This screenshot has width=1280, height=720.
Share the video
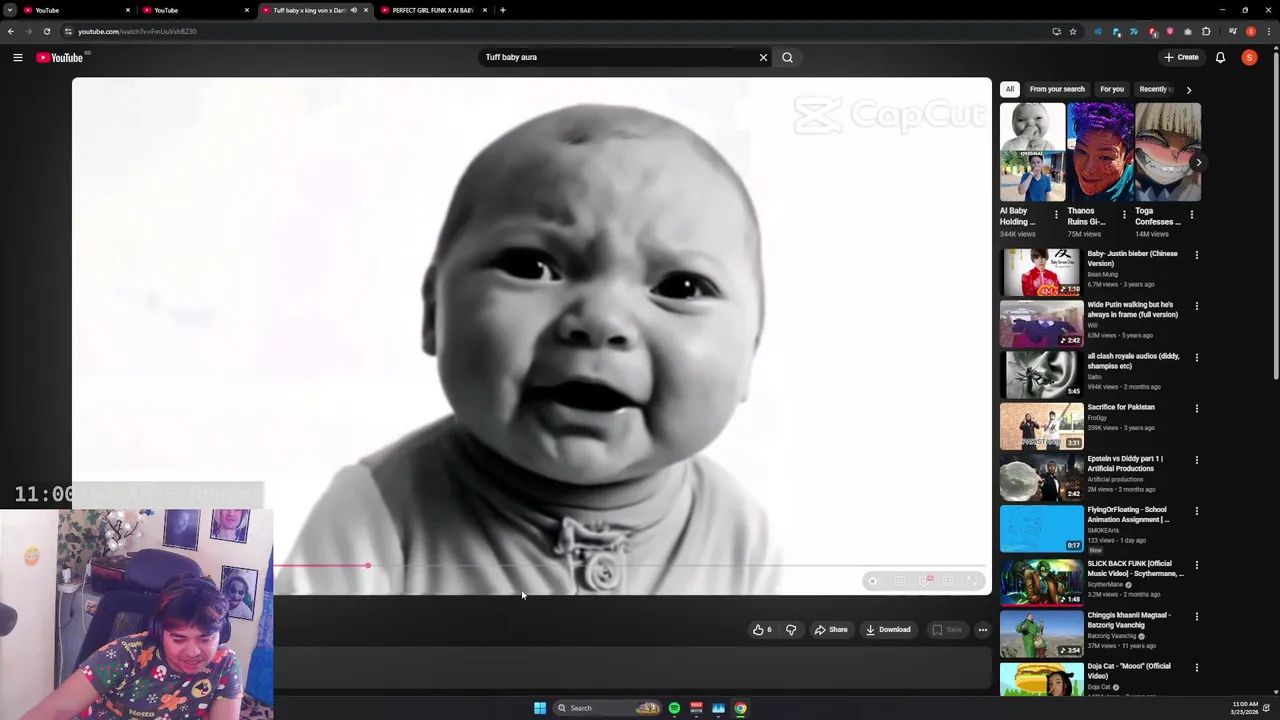tap(831, 630)
